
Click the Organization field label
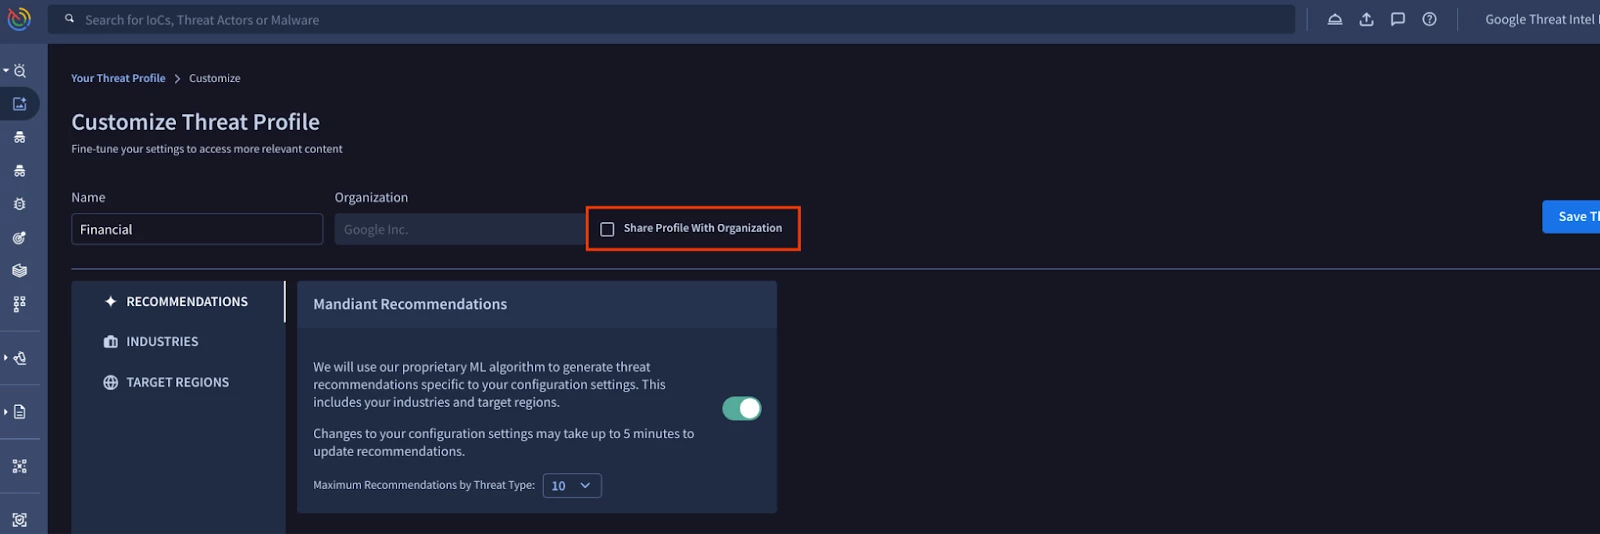[371, 197]
